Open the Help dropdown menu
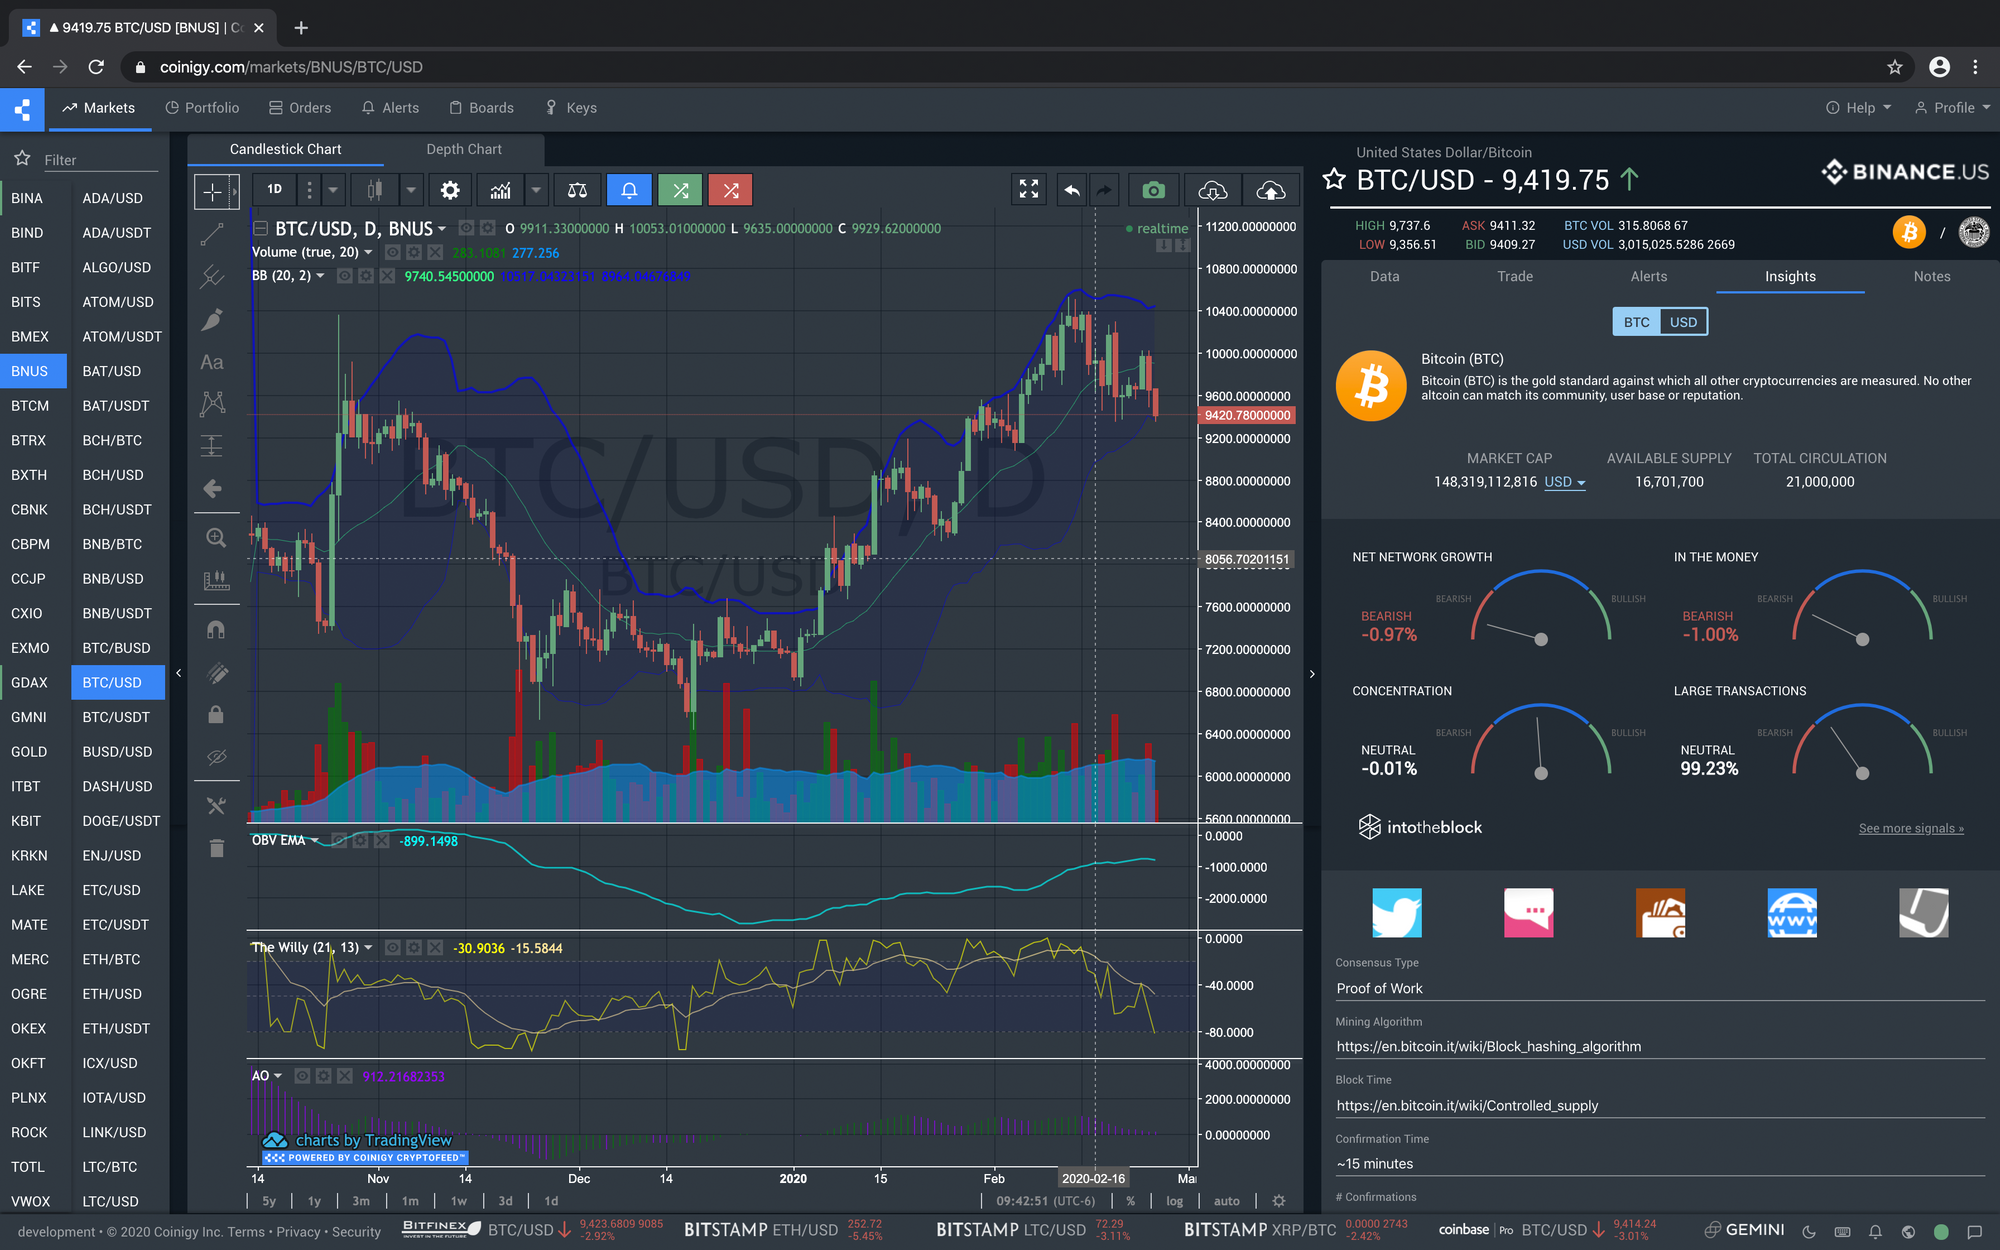Viewport: 2000px width, 1250px height. [x=1859, y=108]
